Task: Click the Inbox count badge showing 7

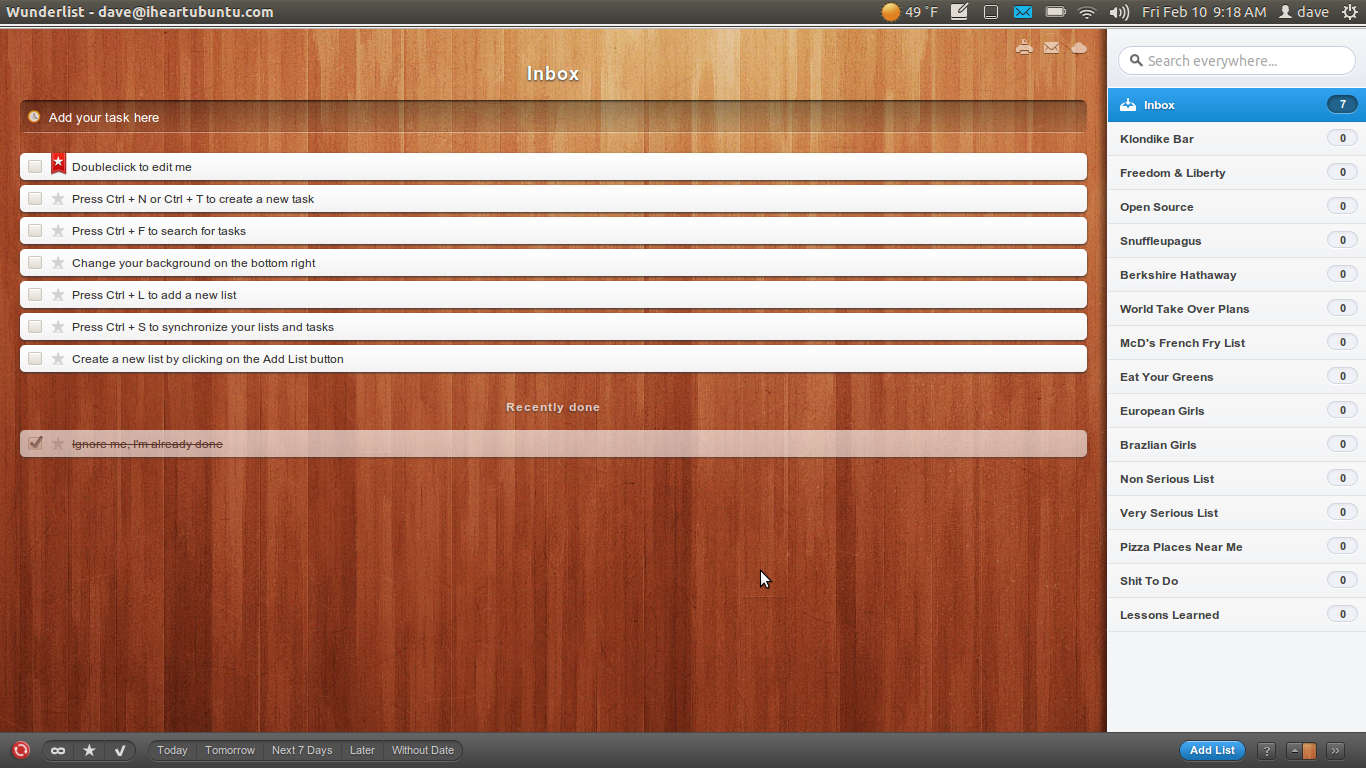Action: tap(1342, 104)
